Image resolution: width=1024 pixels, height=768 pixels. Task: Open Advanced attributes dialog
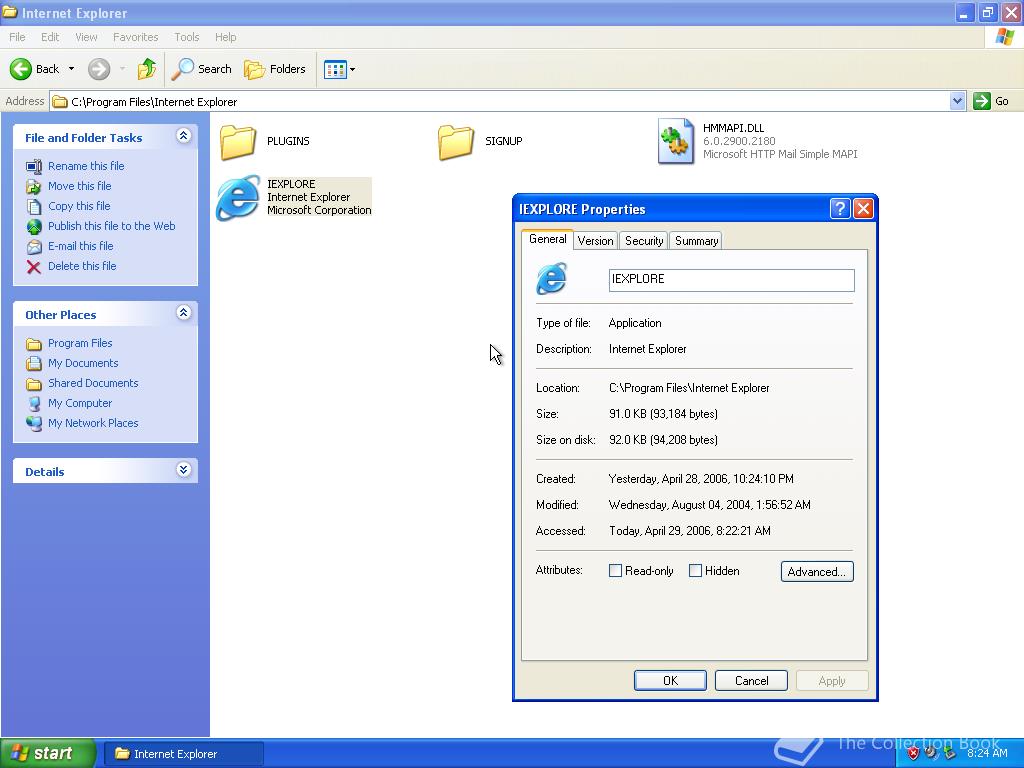tap(817, 571)
